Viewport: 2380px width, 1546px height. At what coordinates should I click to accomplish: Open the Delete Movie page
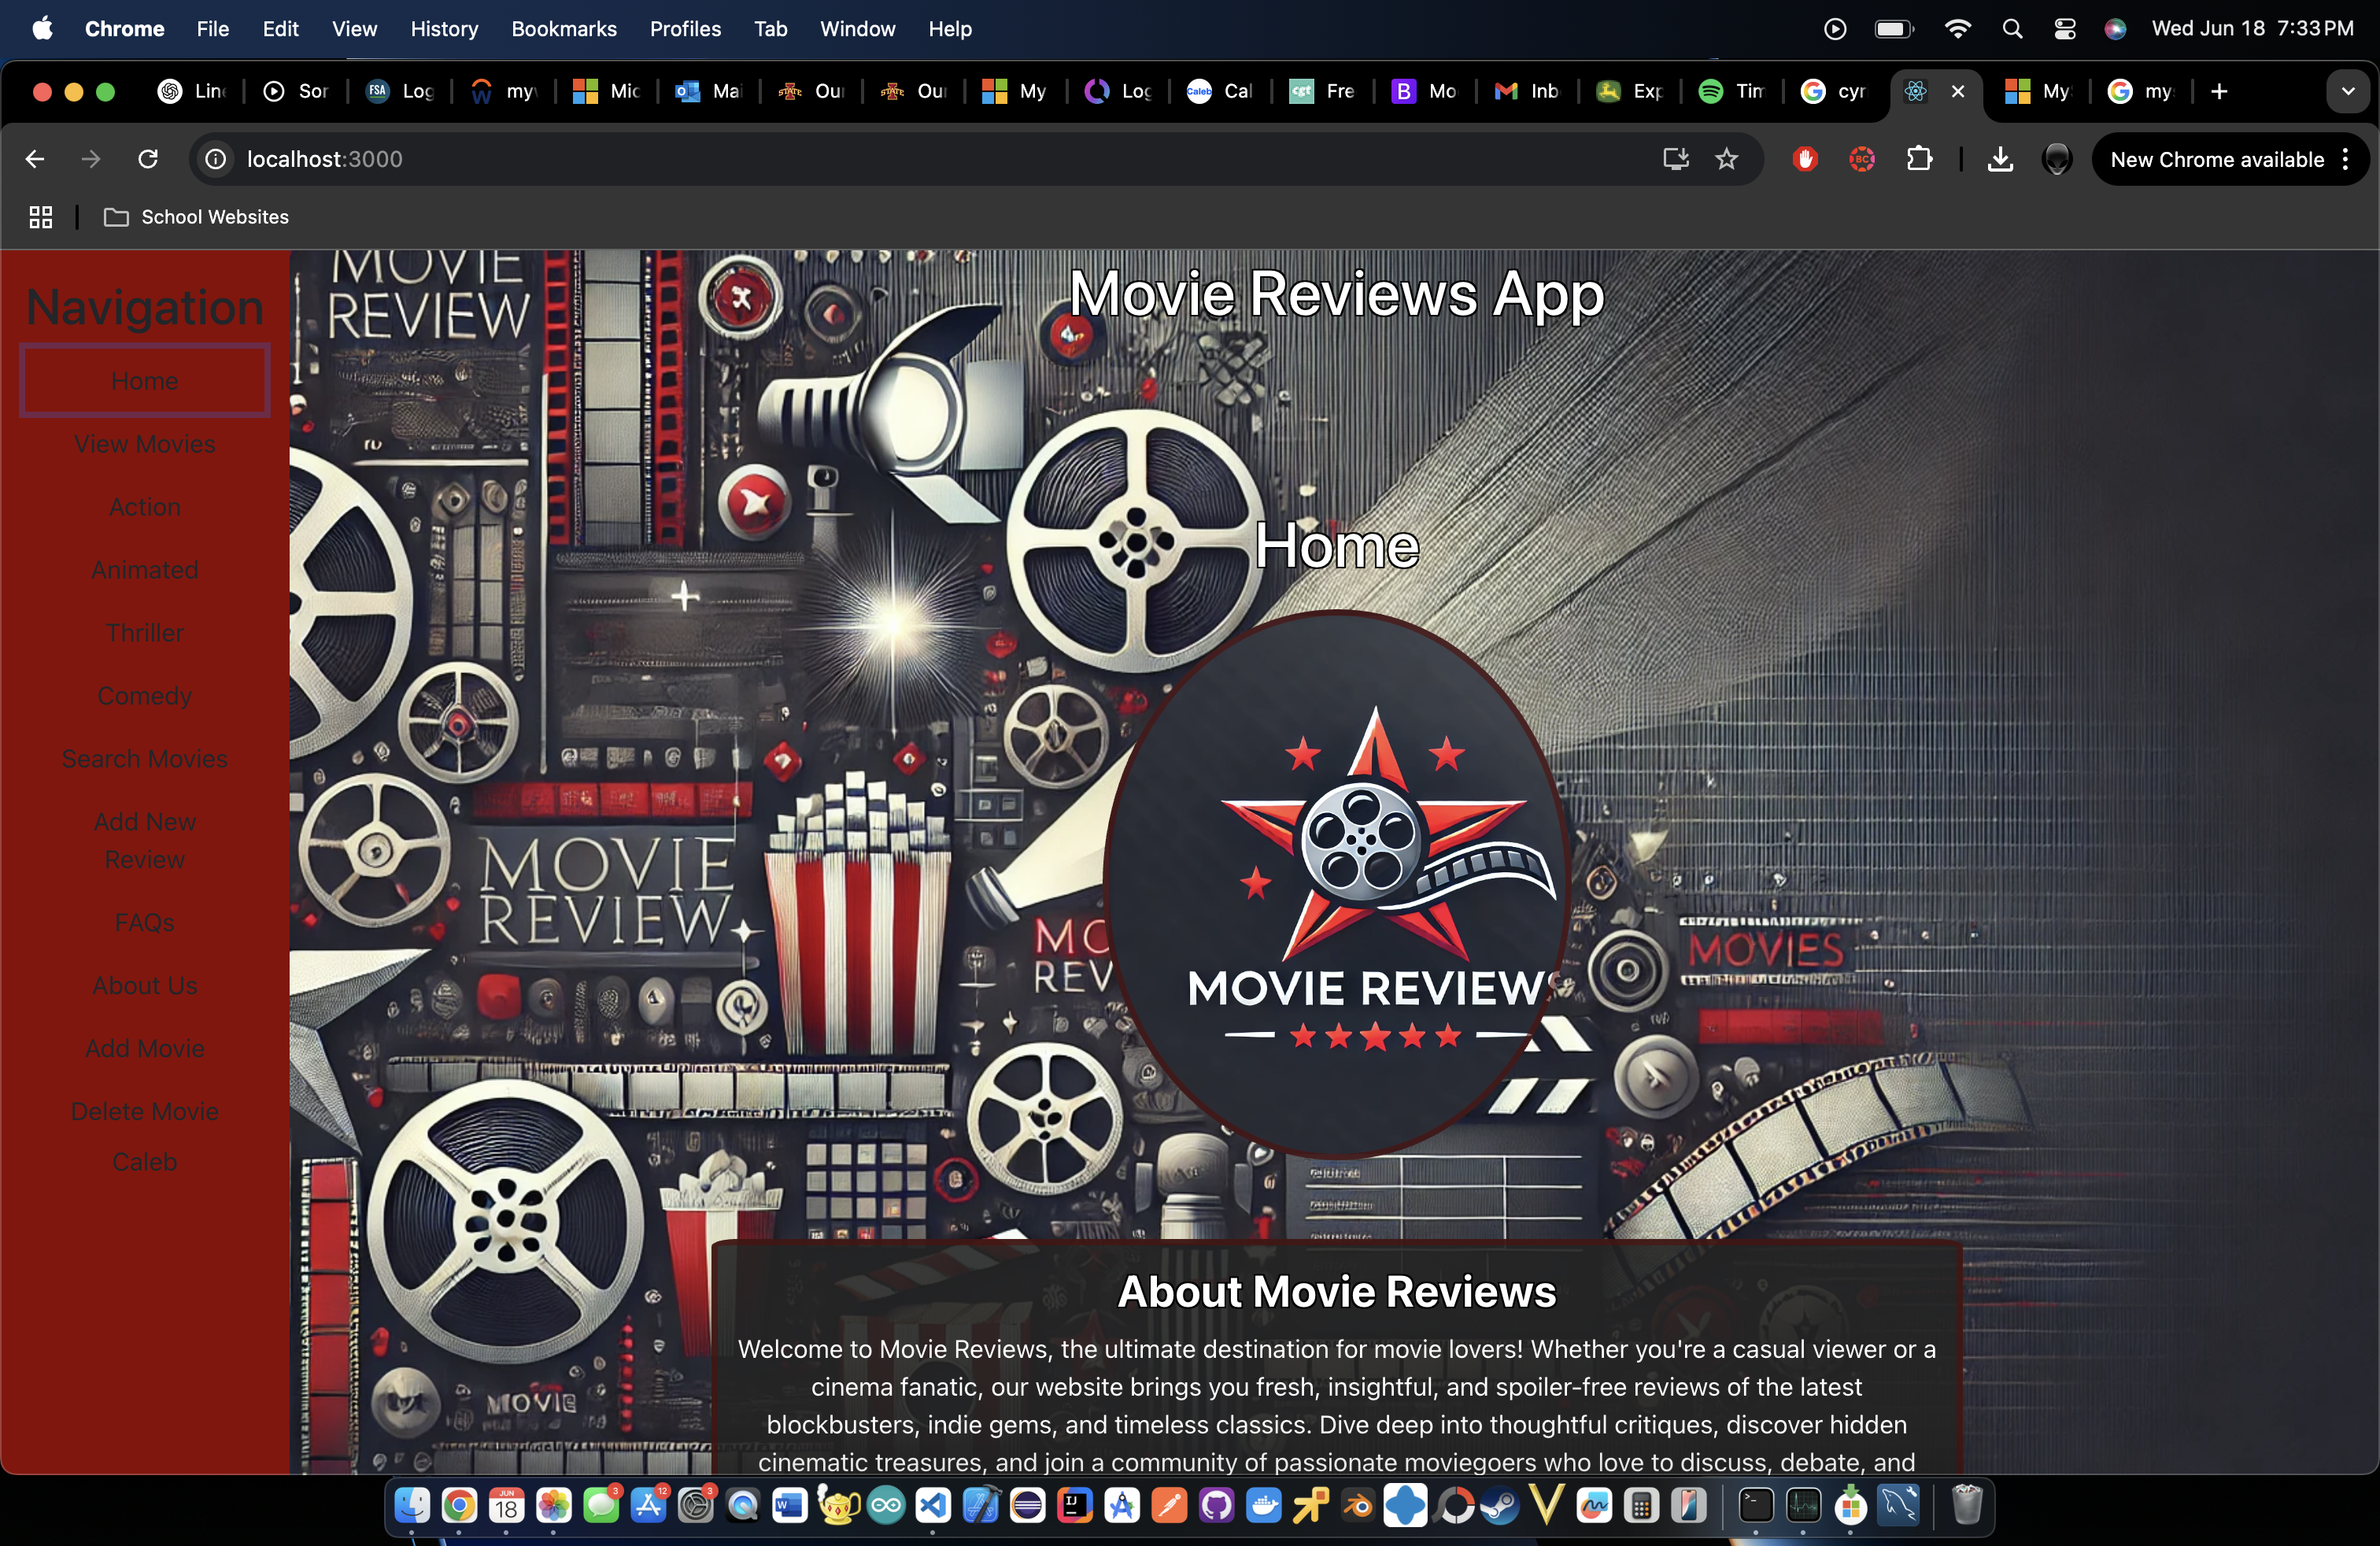145,1111
